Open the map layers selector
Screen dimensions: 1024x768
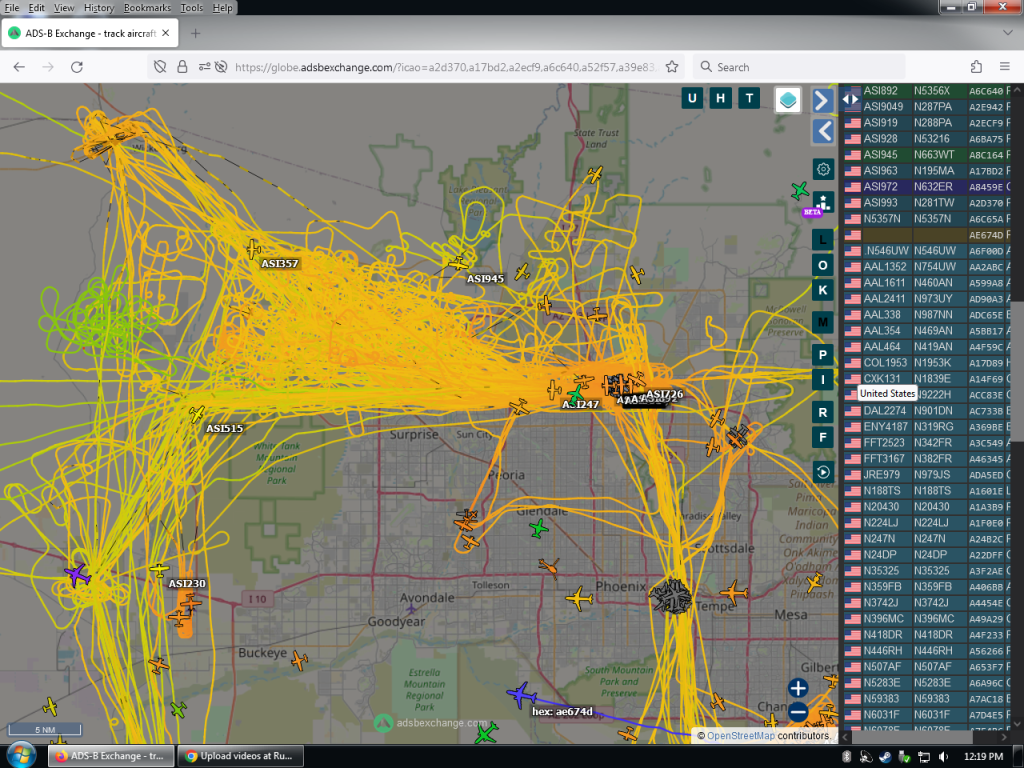pyautogui.click(x=788, y=100)
